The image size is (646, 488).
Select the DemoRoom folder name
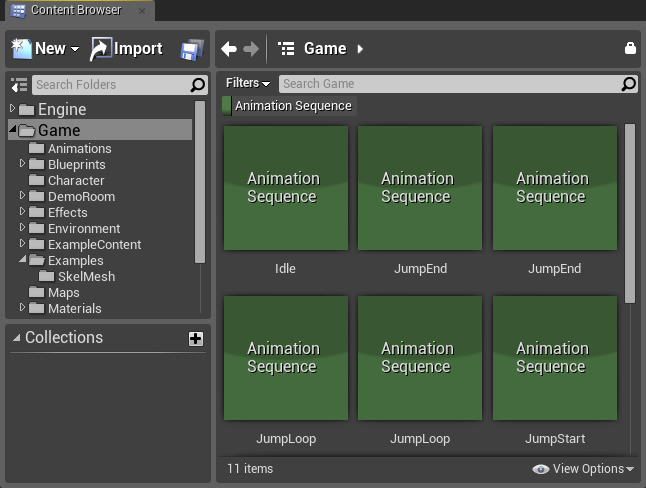click(81, 197)
